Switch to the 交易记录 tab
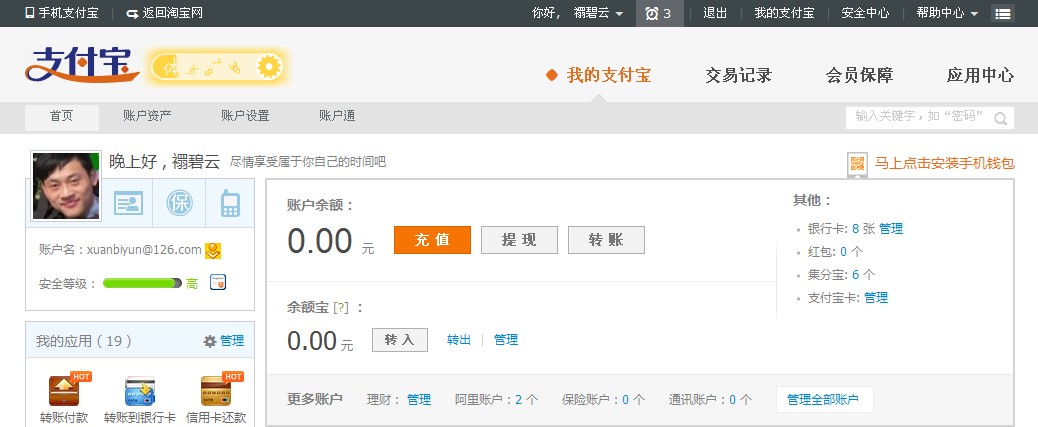The width and height of the screenshot is (1038, 427). coord(738,75)
